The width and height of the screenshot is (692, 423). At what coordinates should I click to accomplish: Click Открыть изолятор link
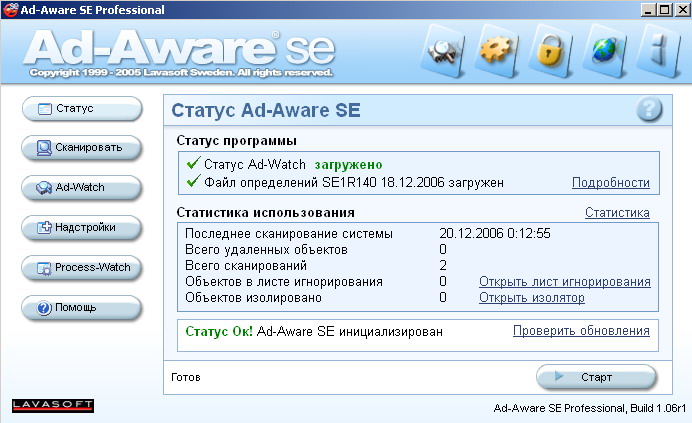pyautogui.click(x=532, y=298)
